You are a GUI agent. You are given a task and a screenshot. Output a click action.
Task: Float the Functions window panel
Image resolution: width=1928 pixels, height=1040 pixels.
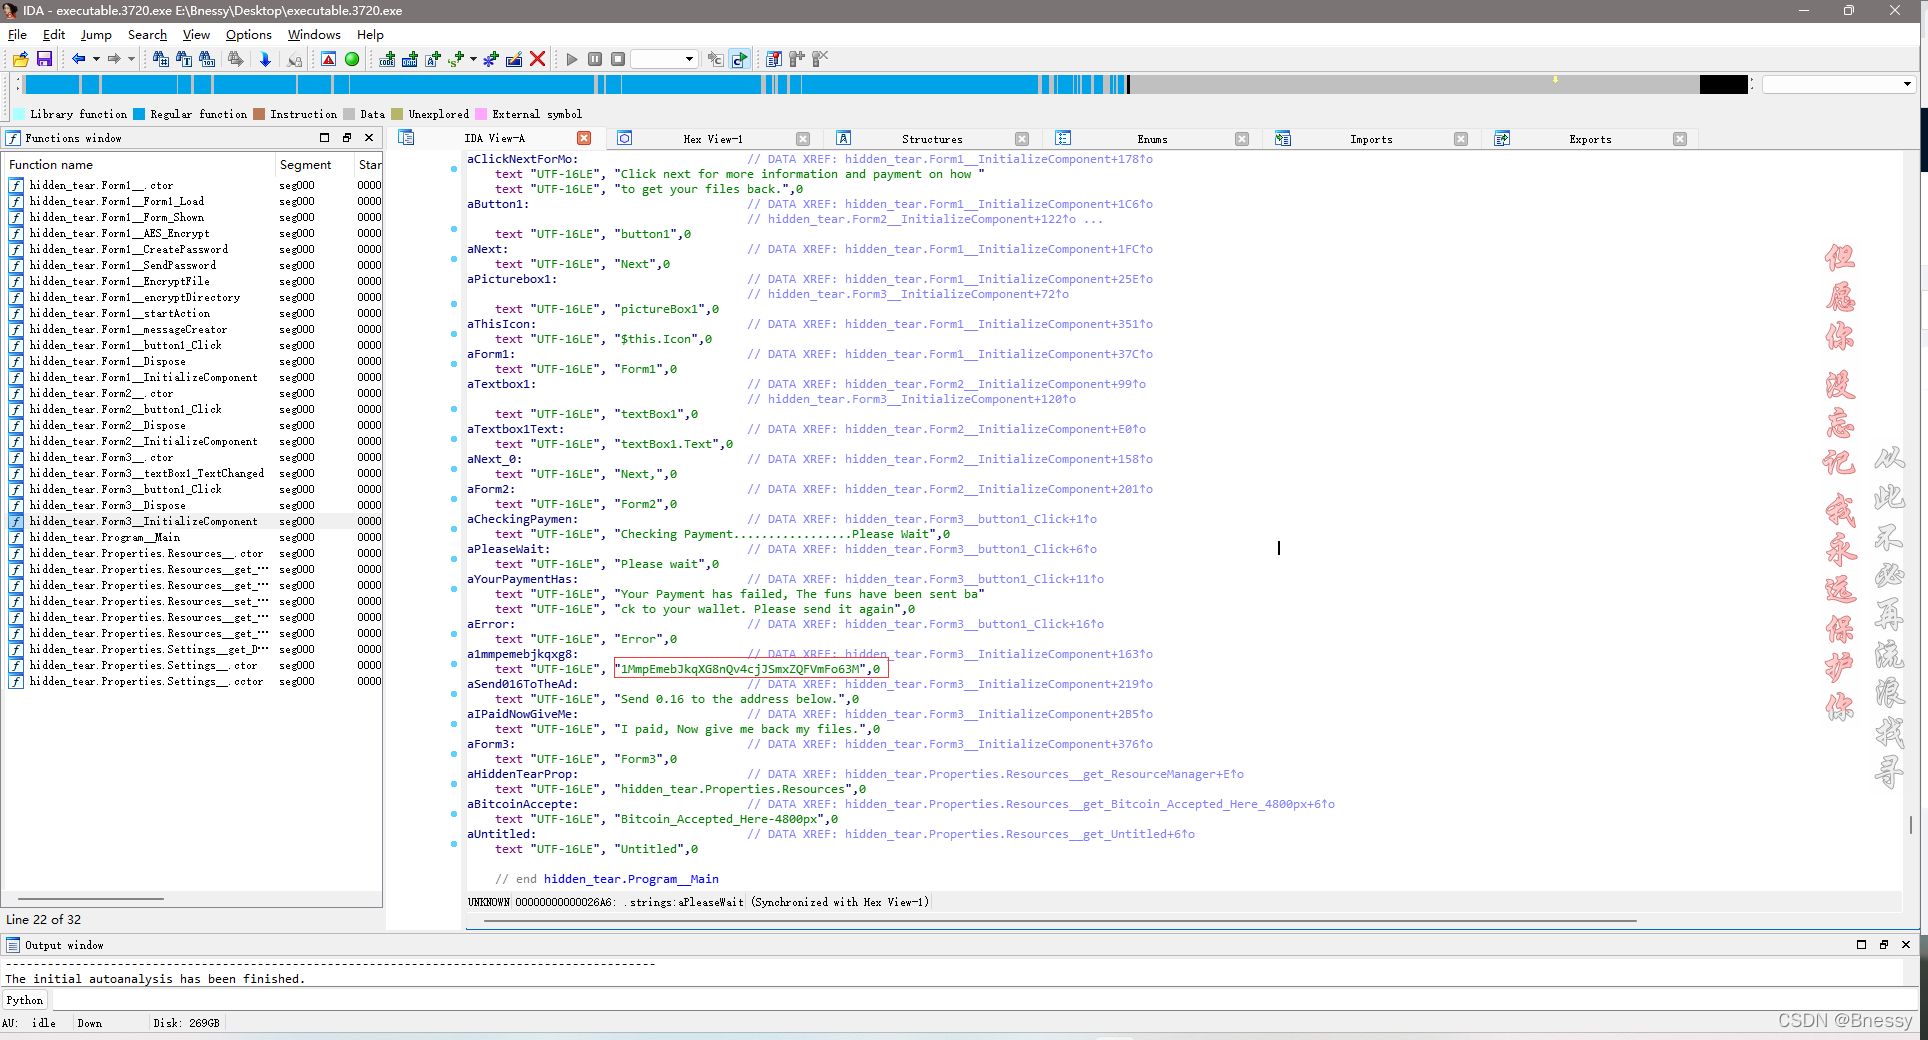346,138
